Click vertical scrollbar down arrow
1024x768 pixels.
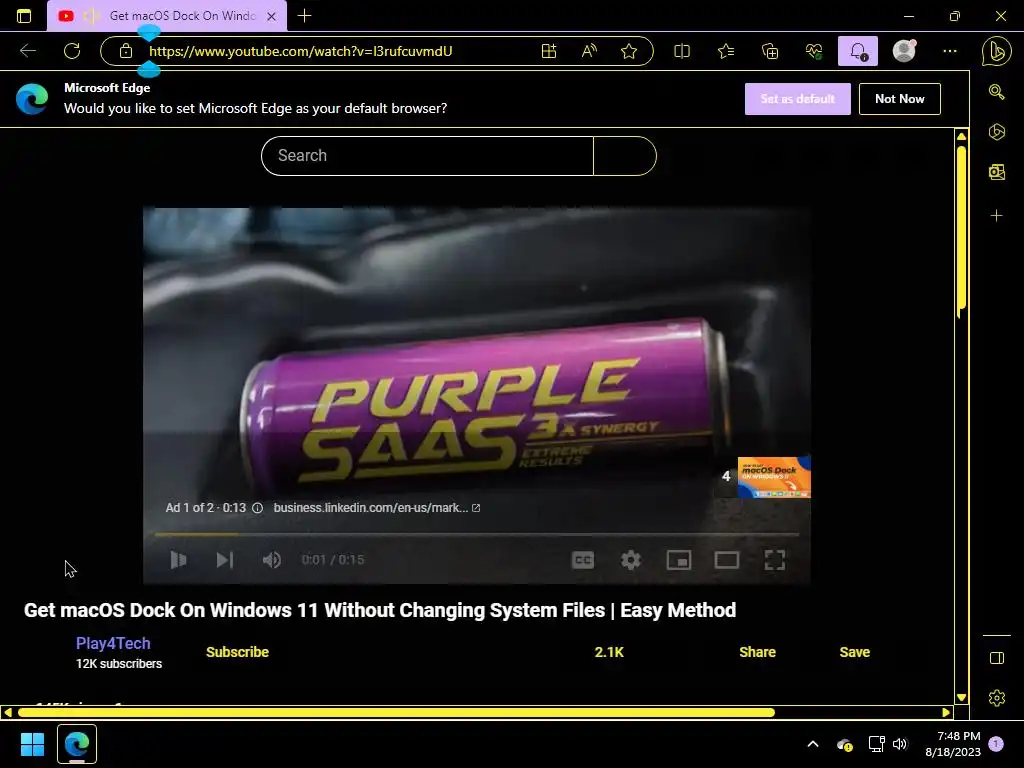(x=961, y=697)
